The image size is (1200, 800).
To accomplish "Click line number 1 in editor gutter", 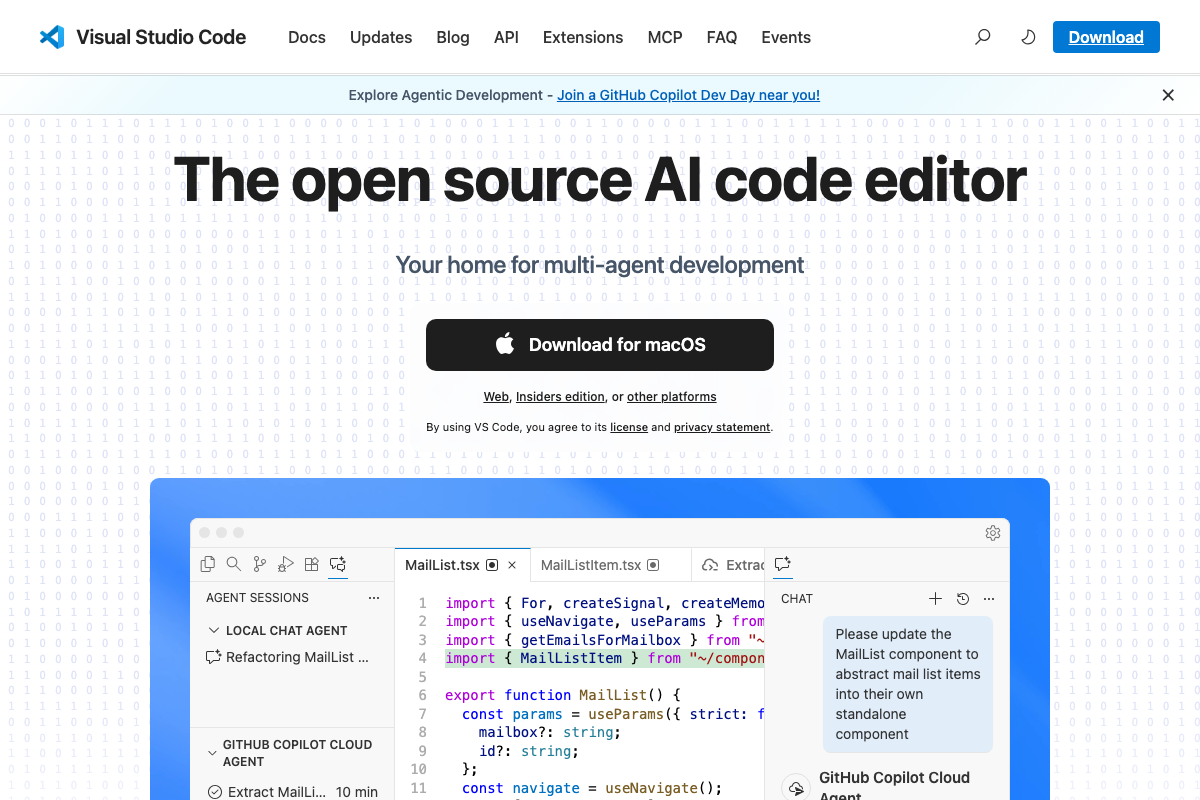I will point(422,603).
